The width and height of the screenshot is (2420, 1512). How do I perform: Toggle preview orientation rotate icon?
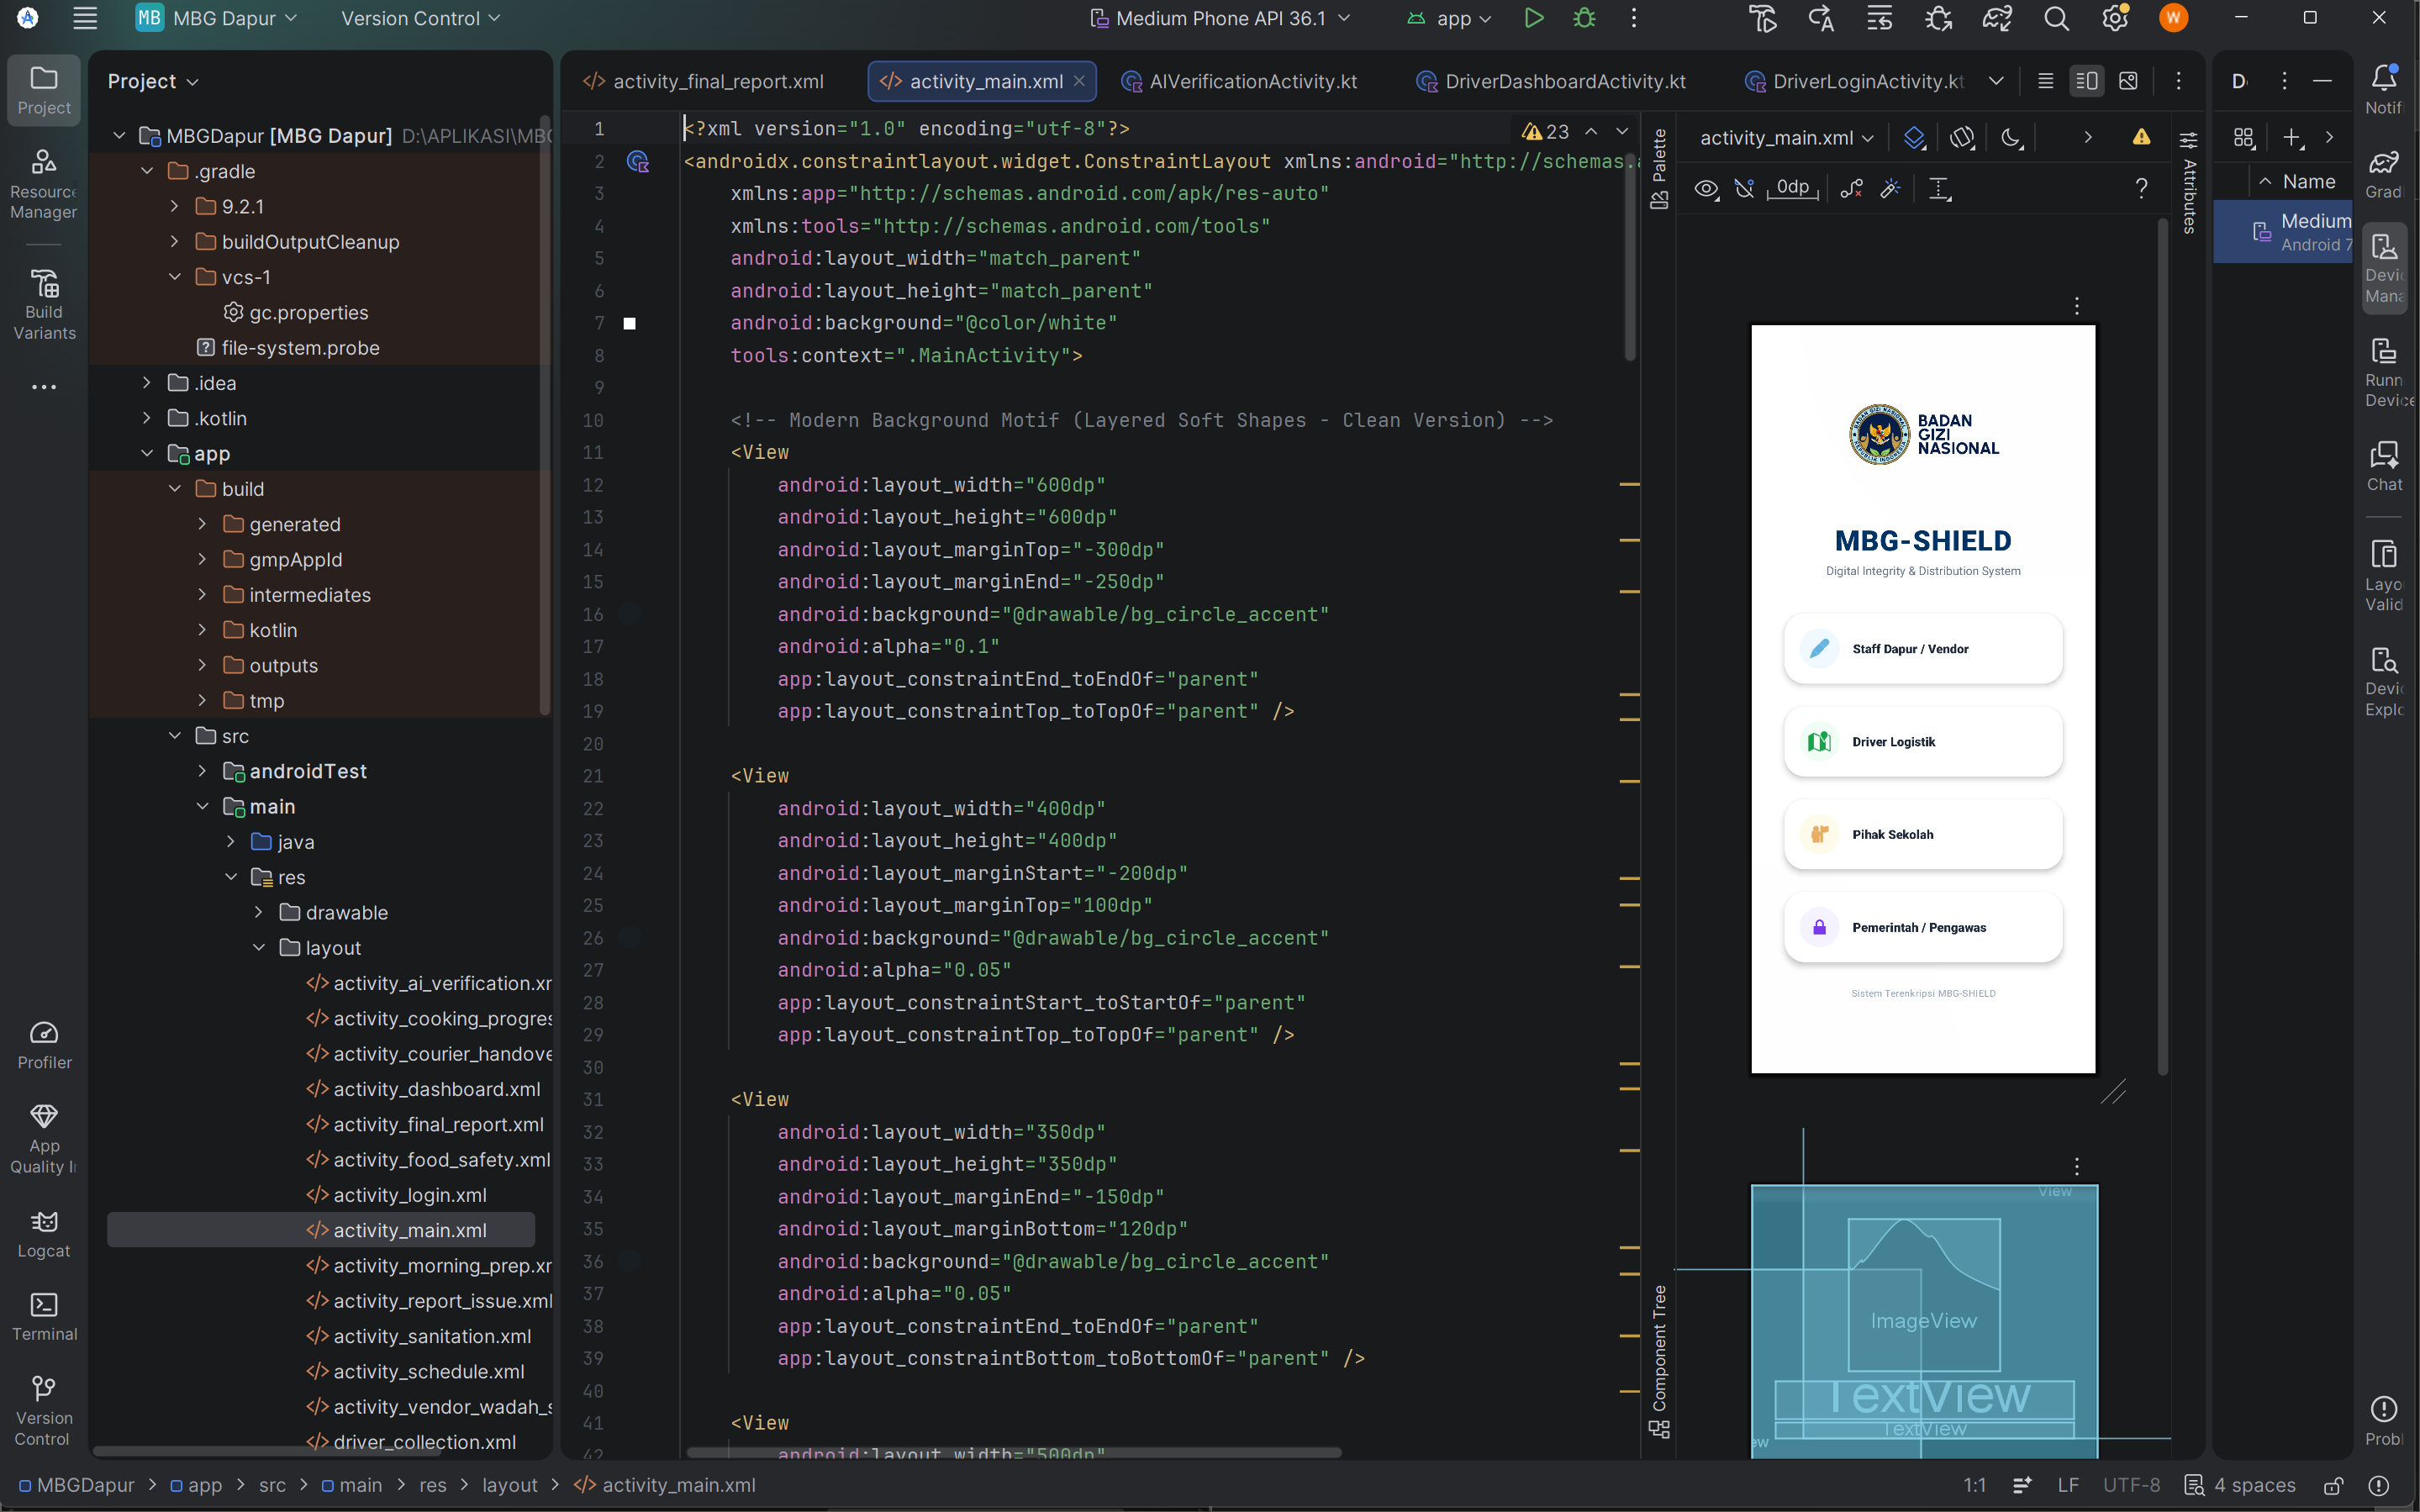click(x=1962, y=137)
